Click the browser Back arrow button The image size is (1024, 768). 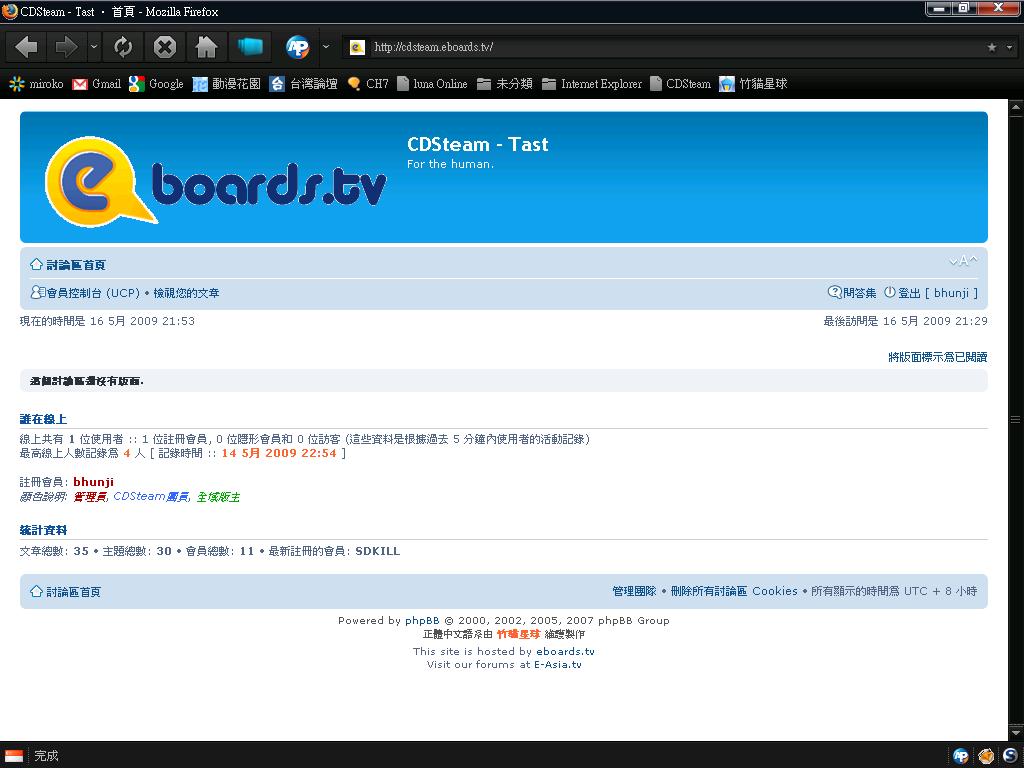[27, 47]
